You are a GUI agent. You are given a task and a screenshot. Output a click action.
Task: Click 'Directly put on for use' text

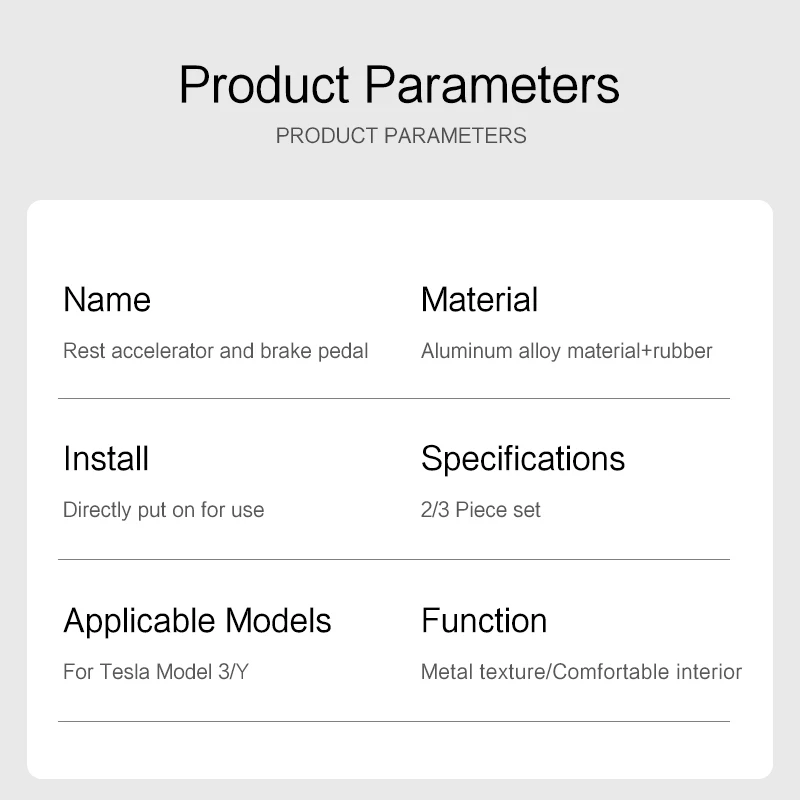coord(163,510)
